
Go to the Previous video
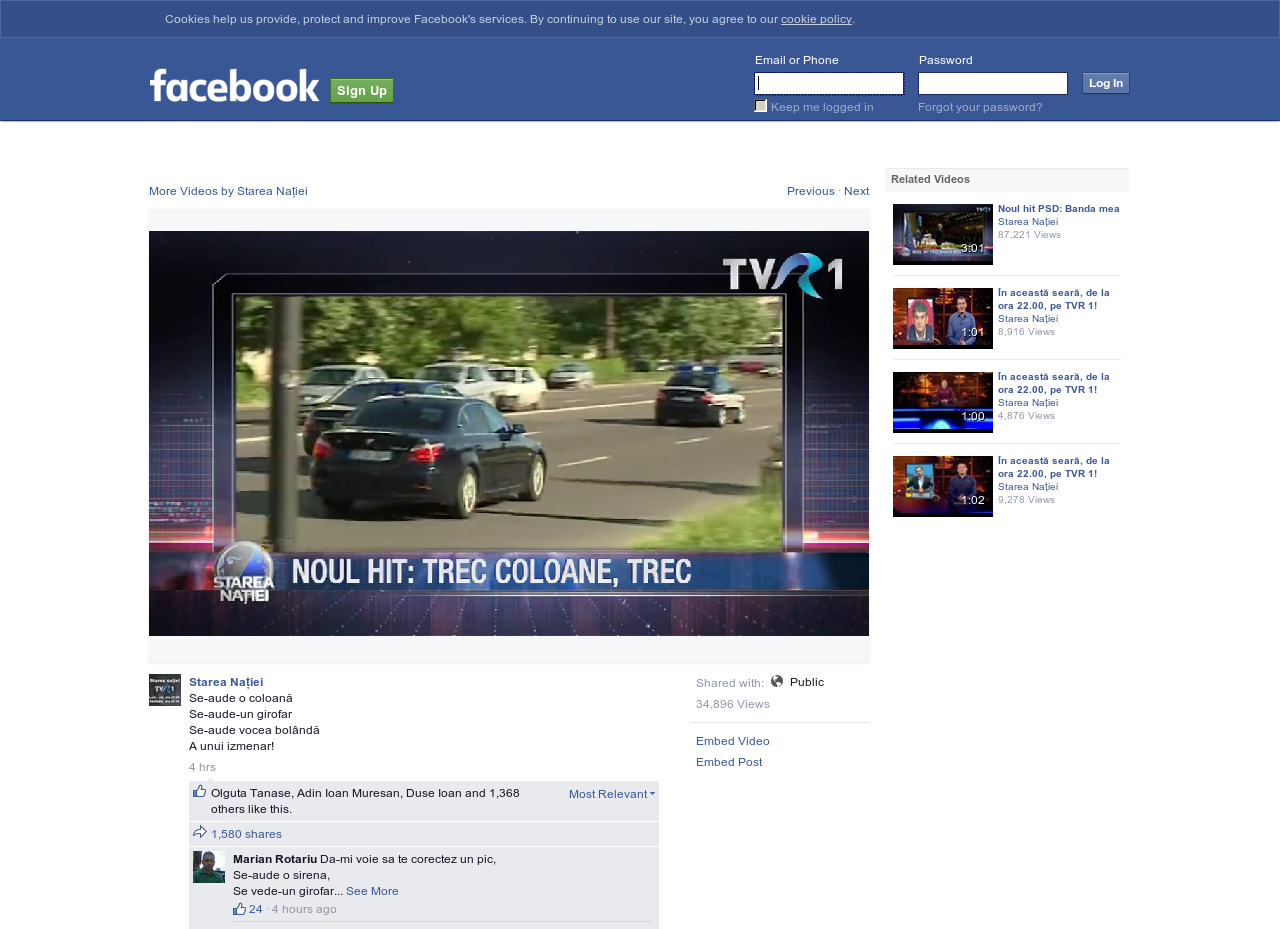click(x=811, y=191)
